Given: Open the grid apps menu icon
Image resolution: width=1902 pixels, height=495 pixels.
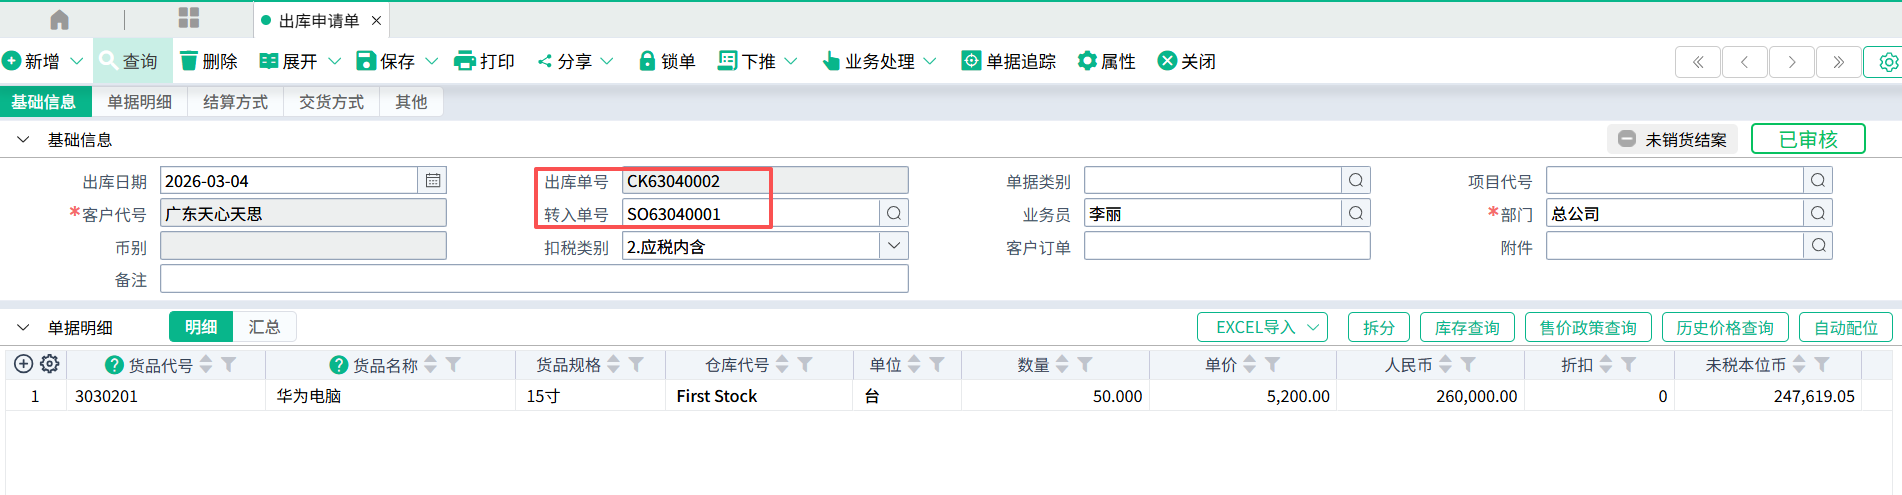Looking at the screenshot, I should click(x=189, y=18).
